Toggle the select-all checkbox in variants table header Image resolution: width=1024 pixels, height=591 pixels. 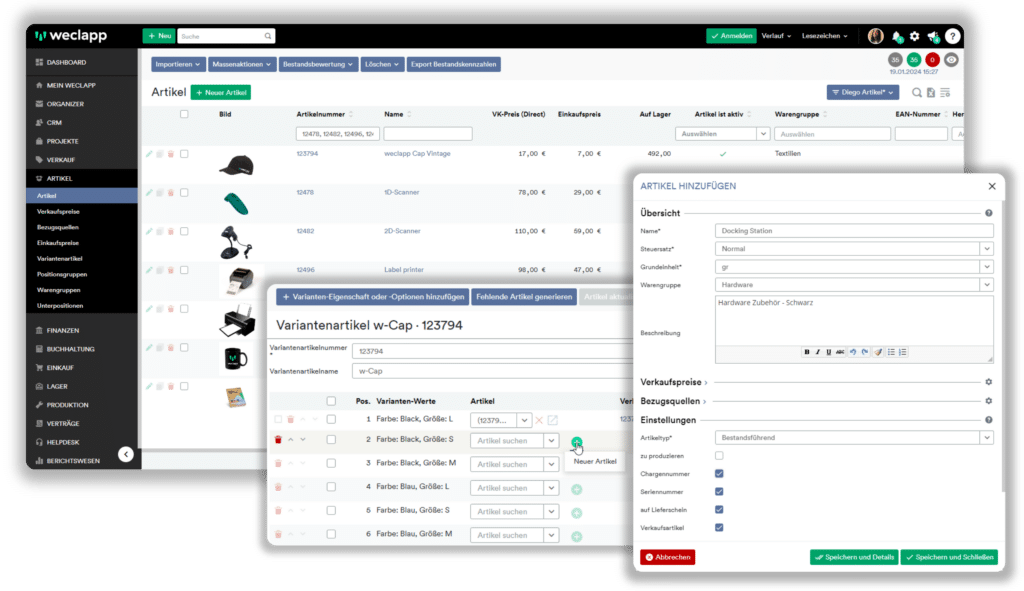point(331,401)
